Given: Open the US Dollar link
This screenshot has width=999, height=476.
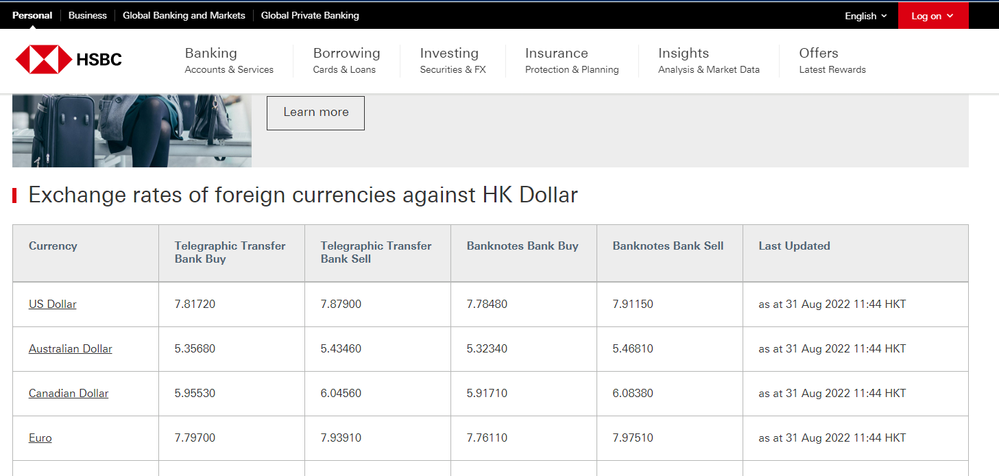Looking at the screenshot, I should (x=52, y=305).
